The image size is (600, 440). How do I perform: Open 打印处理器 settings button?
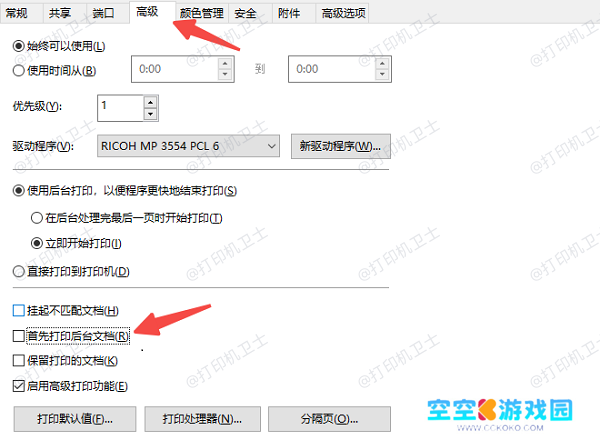pos(202,419)
